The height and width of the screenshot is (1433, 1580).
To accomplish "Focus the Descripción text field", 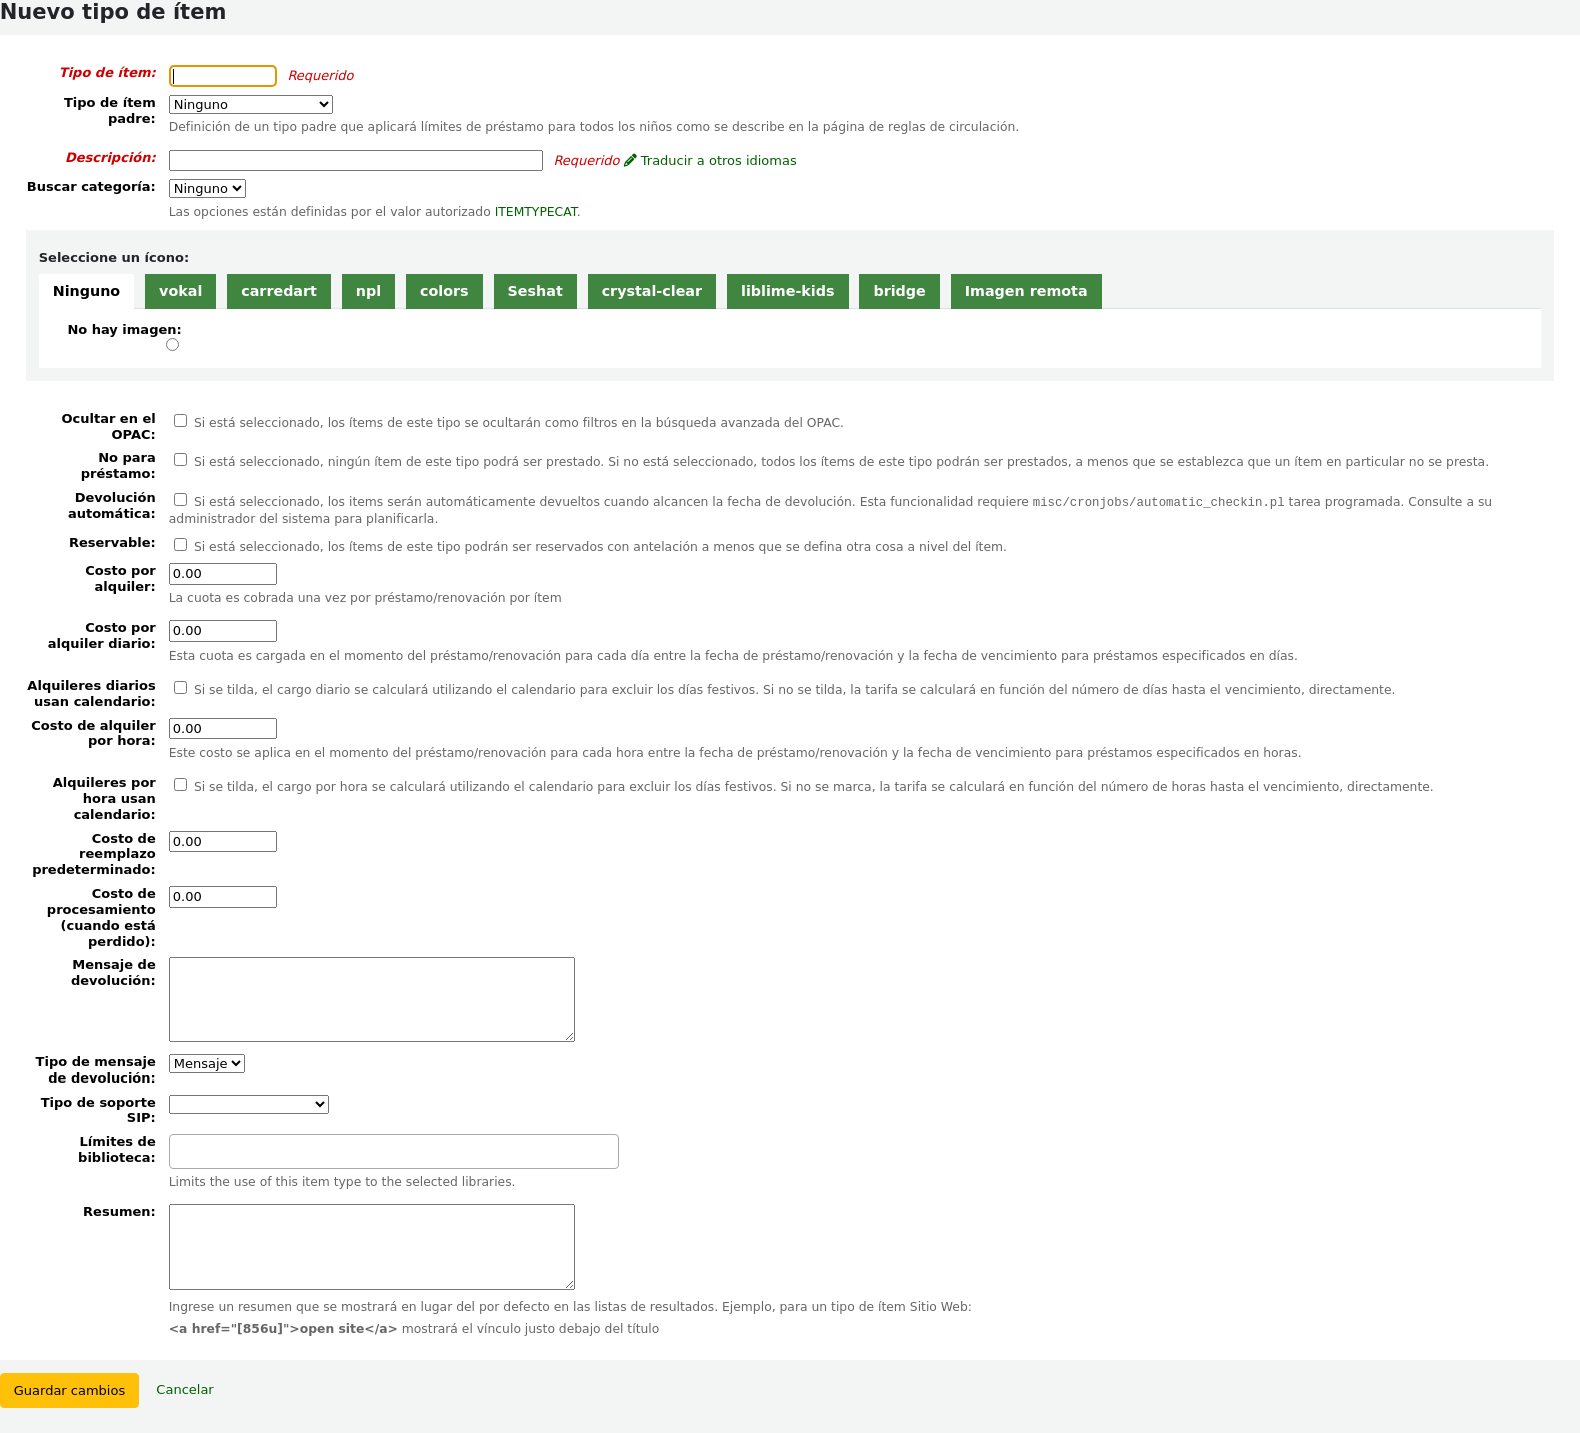I will 355,161.
